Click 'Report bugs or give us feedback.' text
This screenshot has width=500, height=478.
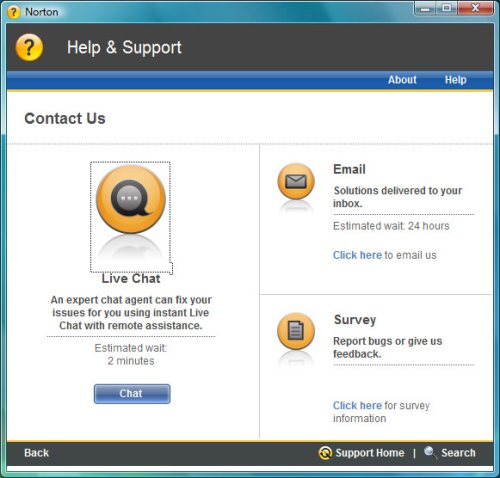[x=387, y=347]
